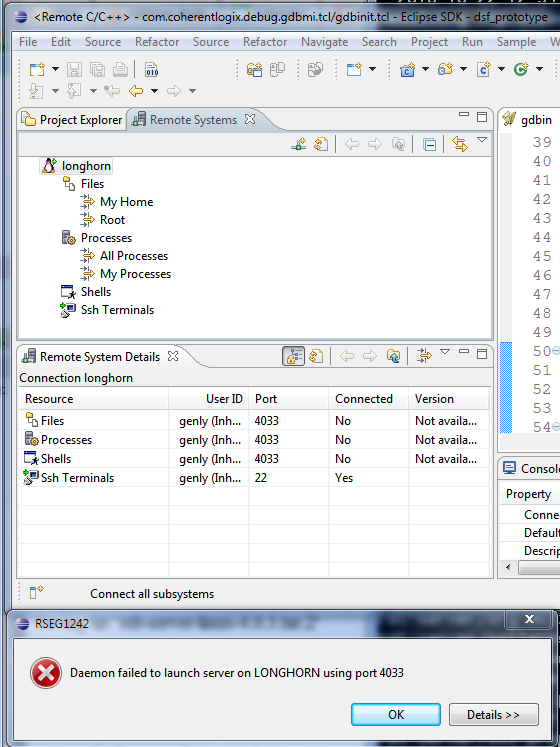Image resolution: width=560 pixels, height=747 pixels.
Task: Click the New wizard toolbar icon
Action: (37, 70)
